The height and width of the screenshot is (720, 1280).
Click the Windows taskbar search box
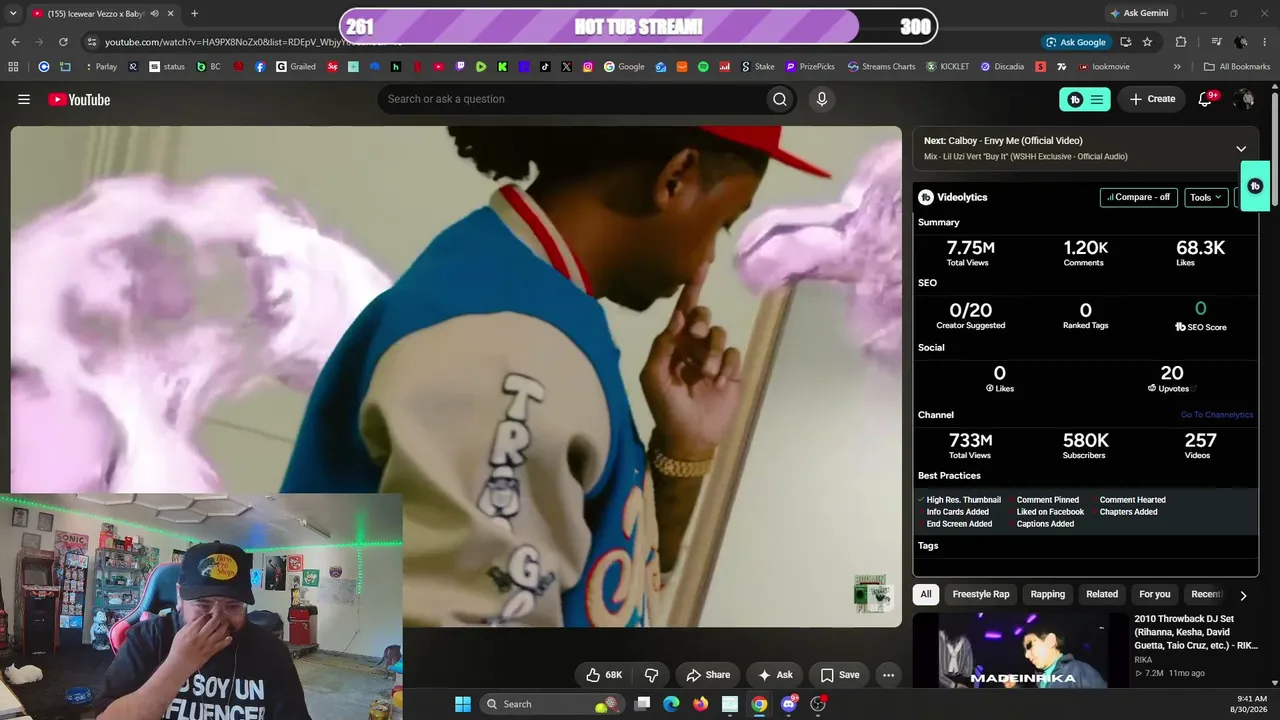pos(550,704)
